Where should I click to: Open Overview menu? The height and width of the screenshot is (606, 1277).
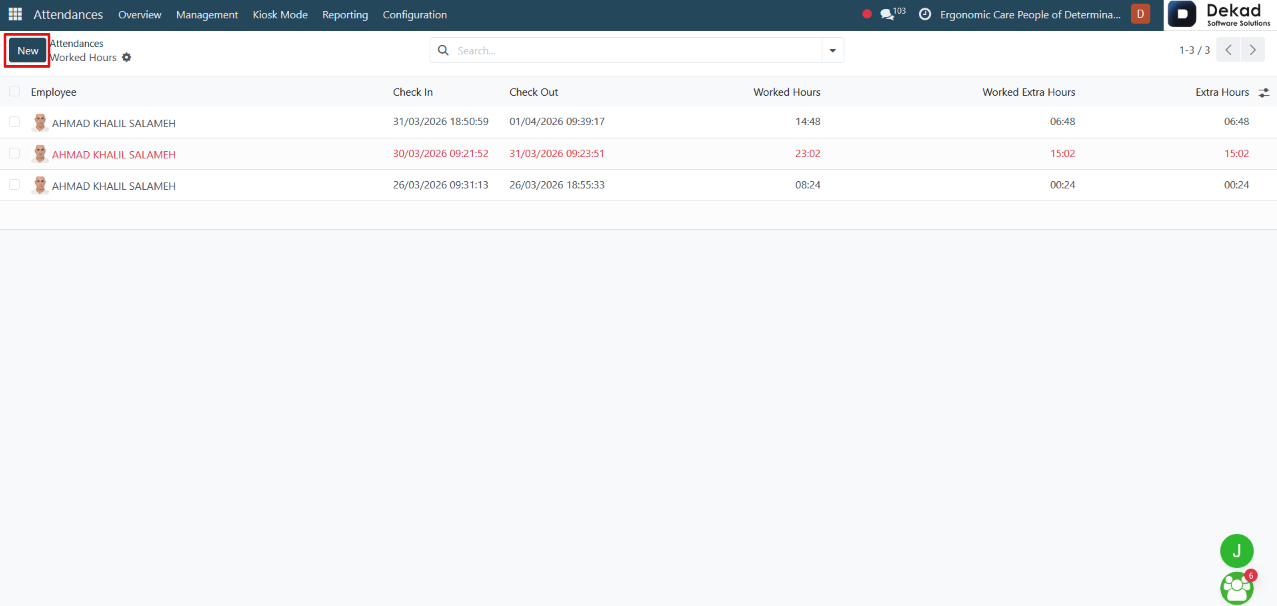point(140,15)
